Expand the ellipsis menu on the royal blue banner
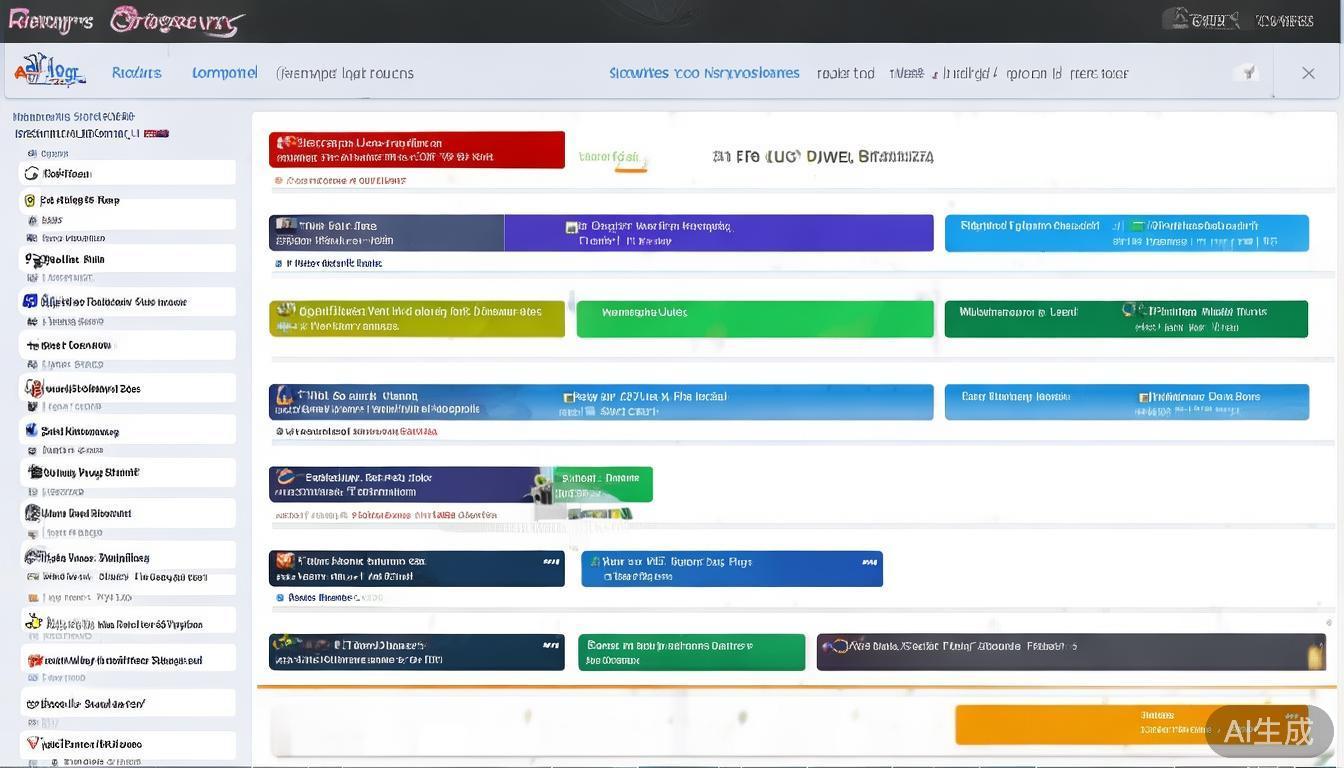The height and width of the screenshot is (768, 1344). pyautogui.click(x=868, y=562)
